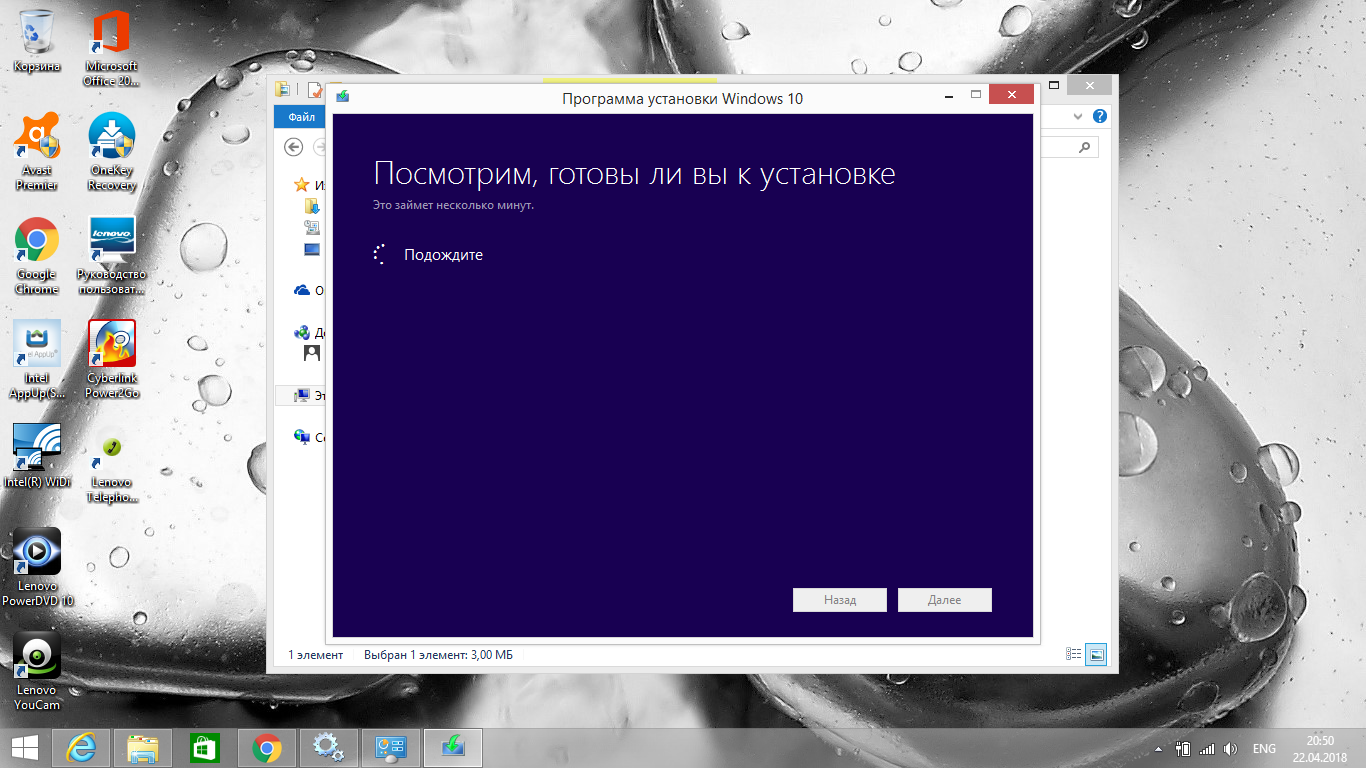This screenshot has height=768, width=1366.
Task: Click the ENG input language indicator
Action: click(x=1264, y=748)
